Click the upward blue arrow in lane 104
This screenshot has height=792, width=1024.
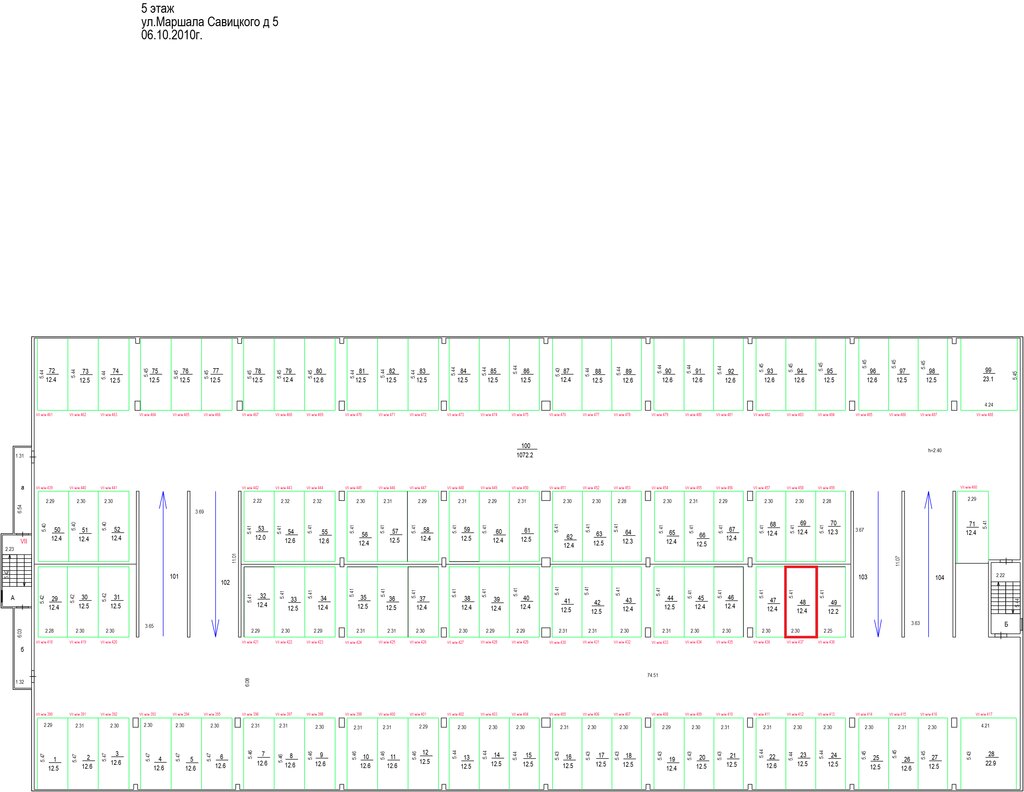click(x=929, y=564)
